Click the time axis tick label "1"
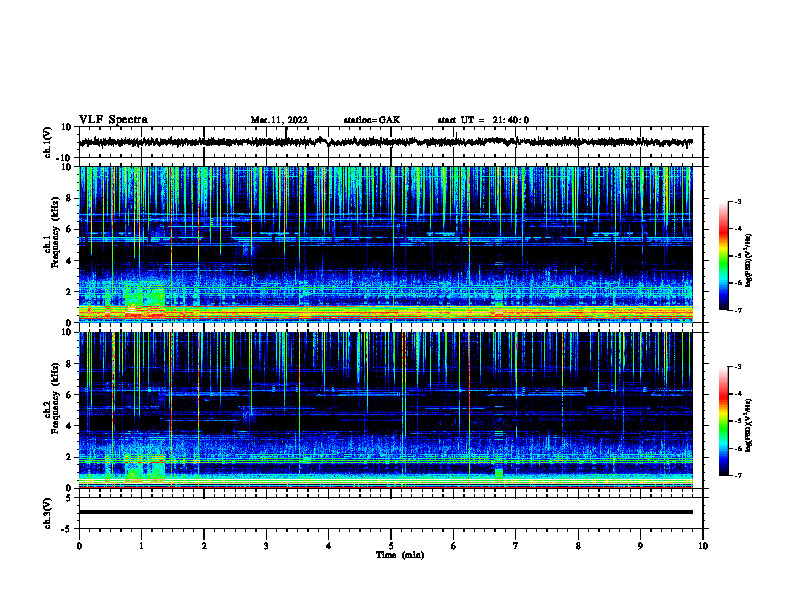The height and width of the screenshot is (612, 792). coord(141,546)
